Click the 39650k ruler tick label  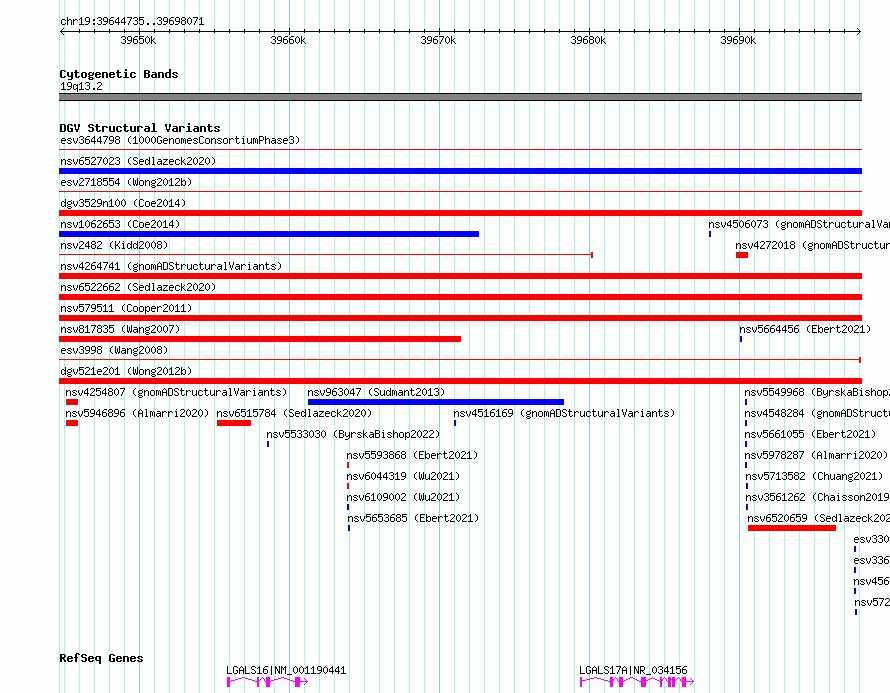138,40
